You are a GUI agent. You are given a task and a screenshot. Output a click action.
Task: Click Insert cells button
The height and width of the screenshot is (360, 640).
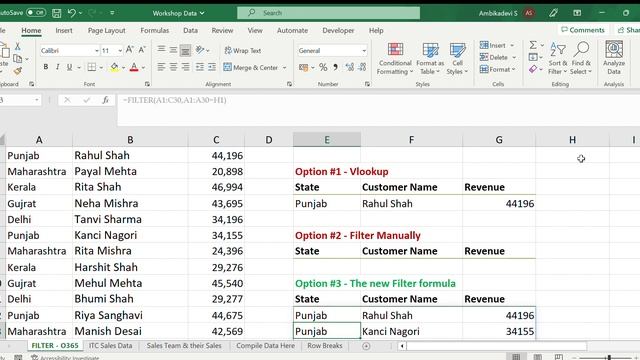pyautogui.click(x=493, y=45)
